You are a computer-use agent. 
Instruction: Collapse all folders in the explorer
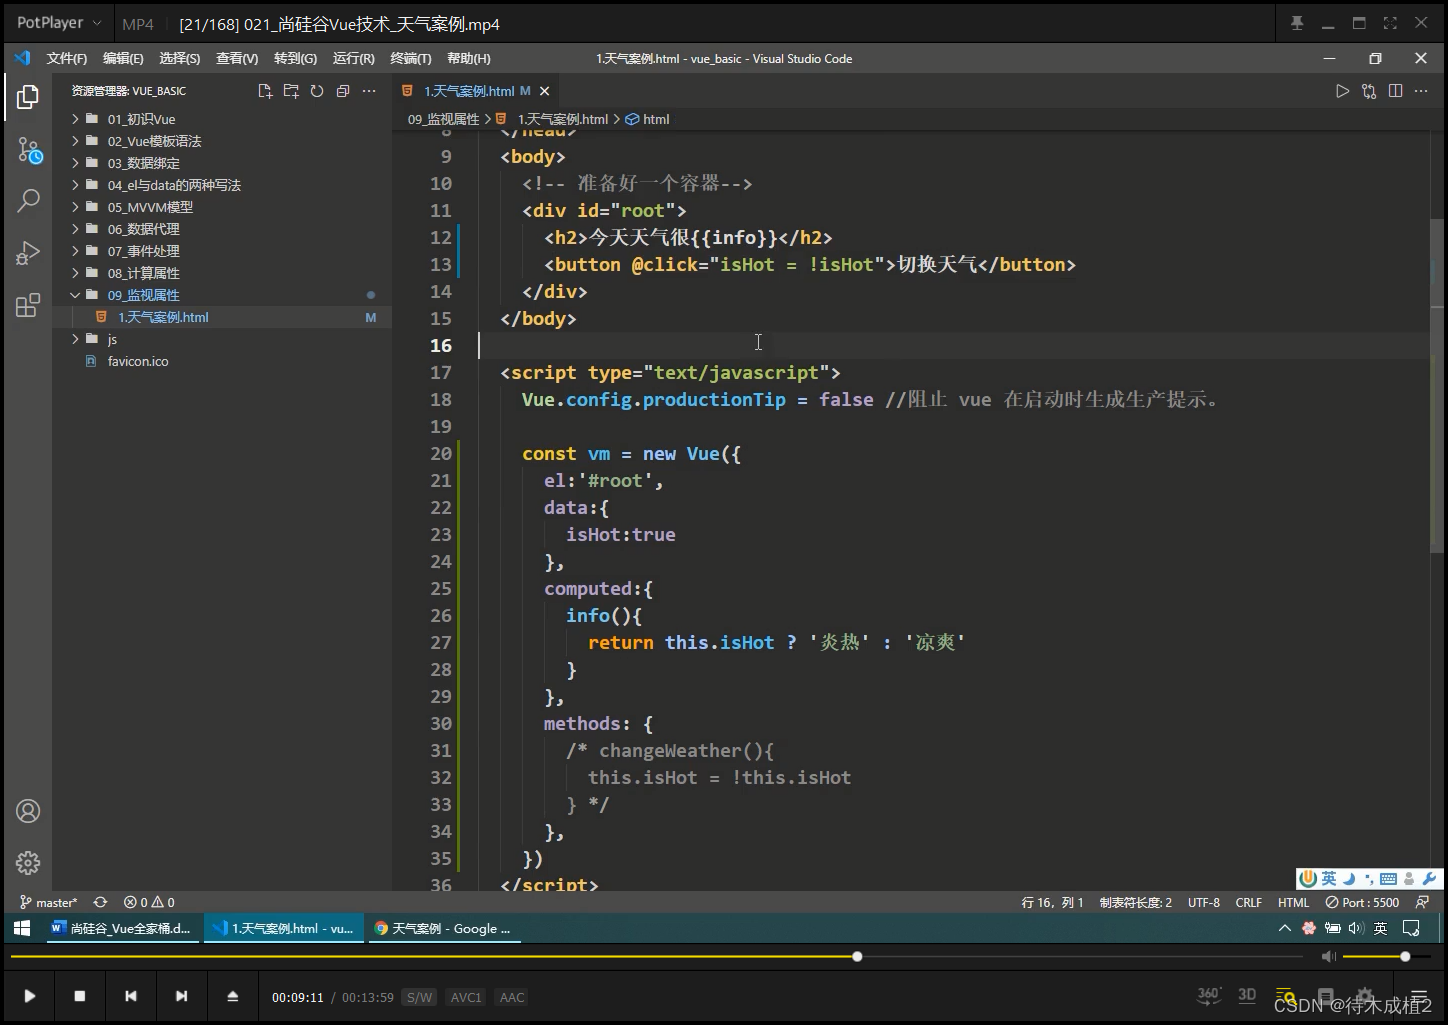(x=343, y=91)
